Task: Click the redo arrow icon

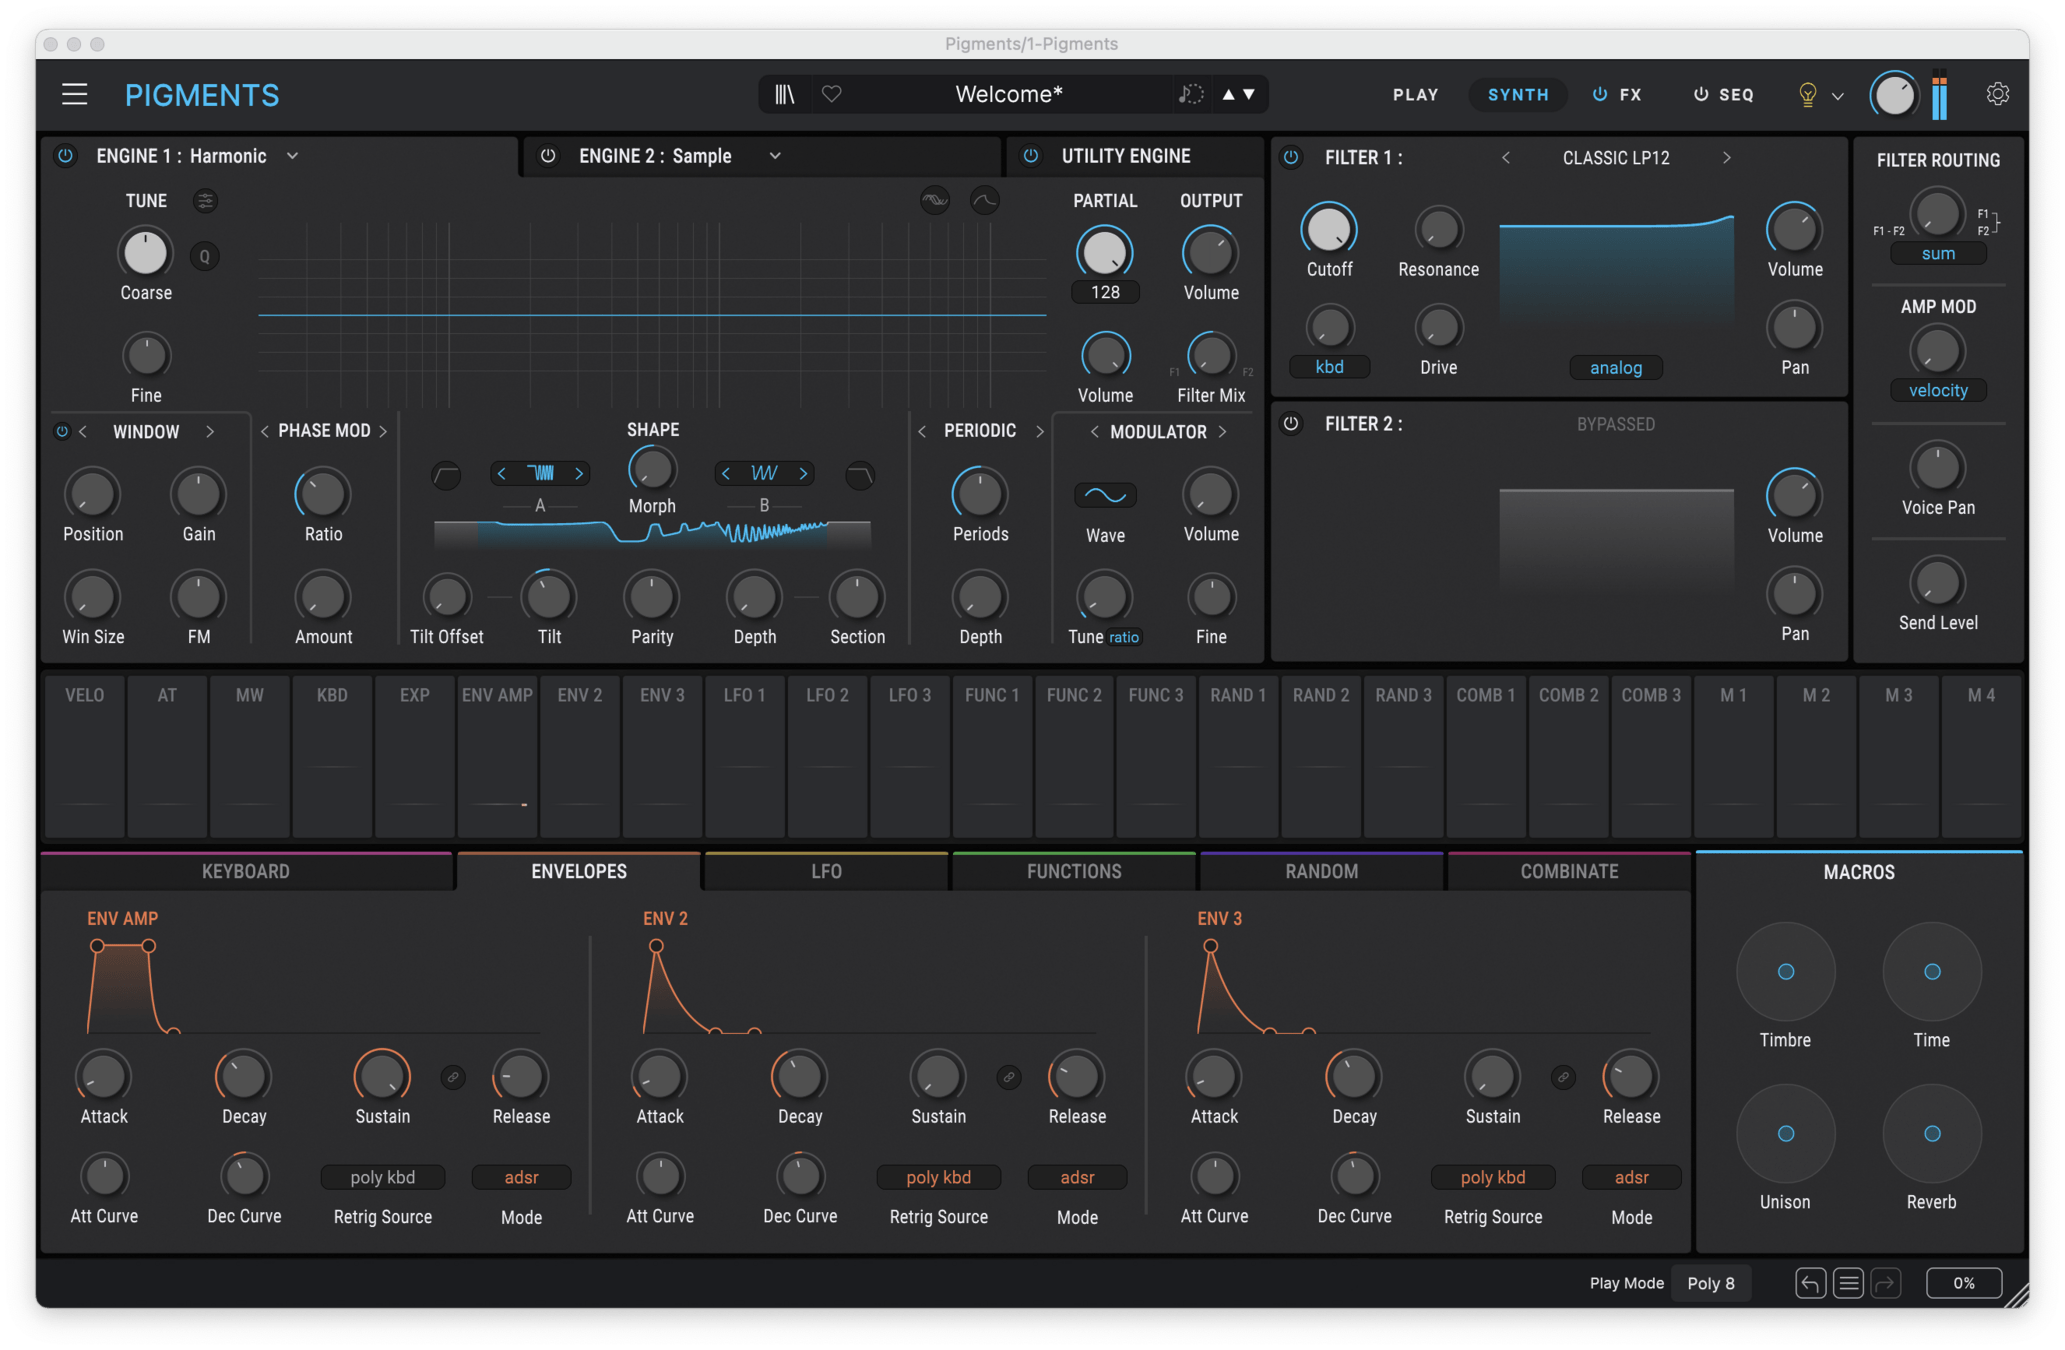Action: 1886,1283
